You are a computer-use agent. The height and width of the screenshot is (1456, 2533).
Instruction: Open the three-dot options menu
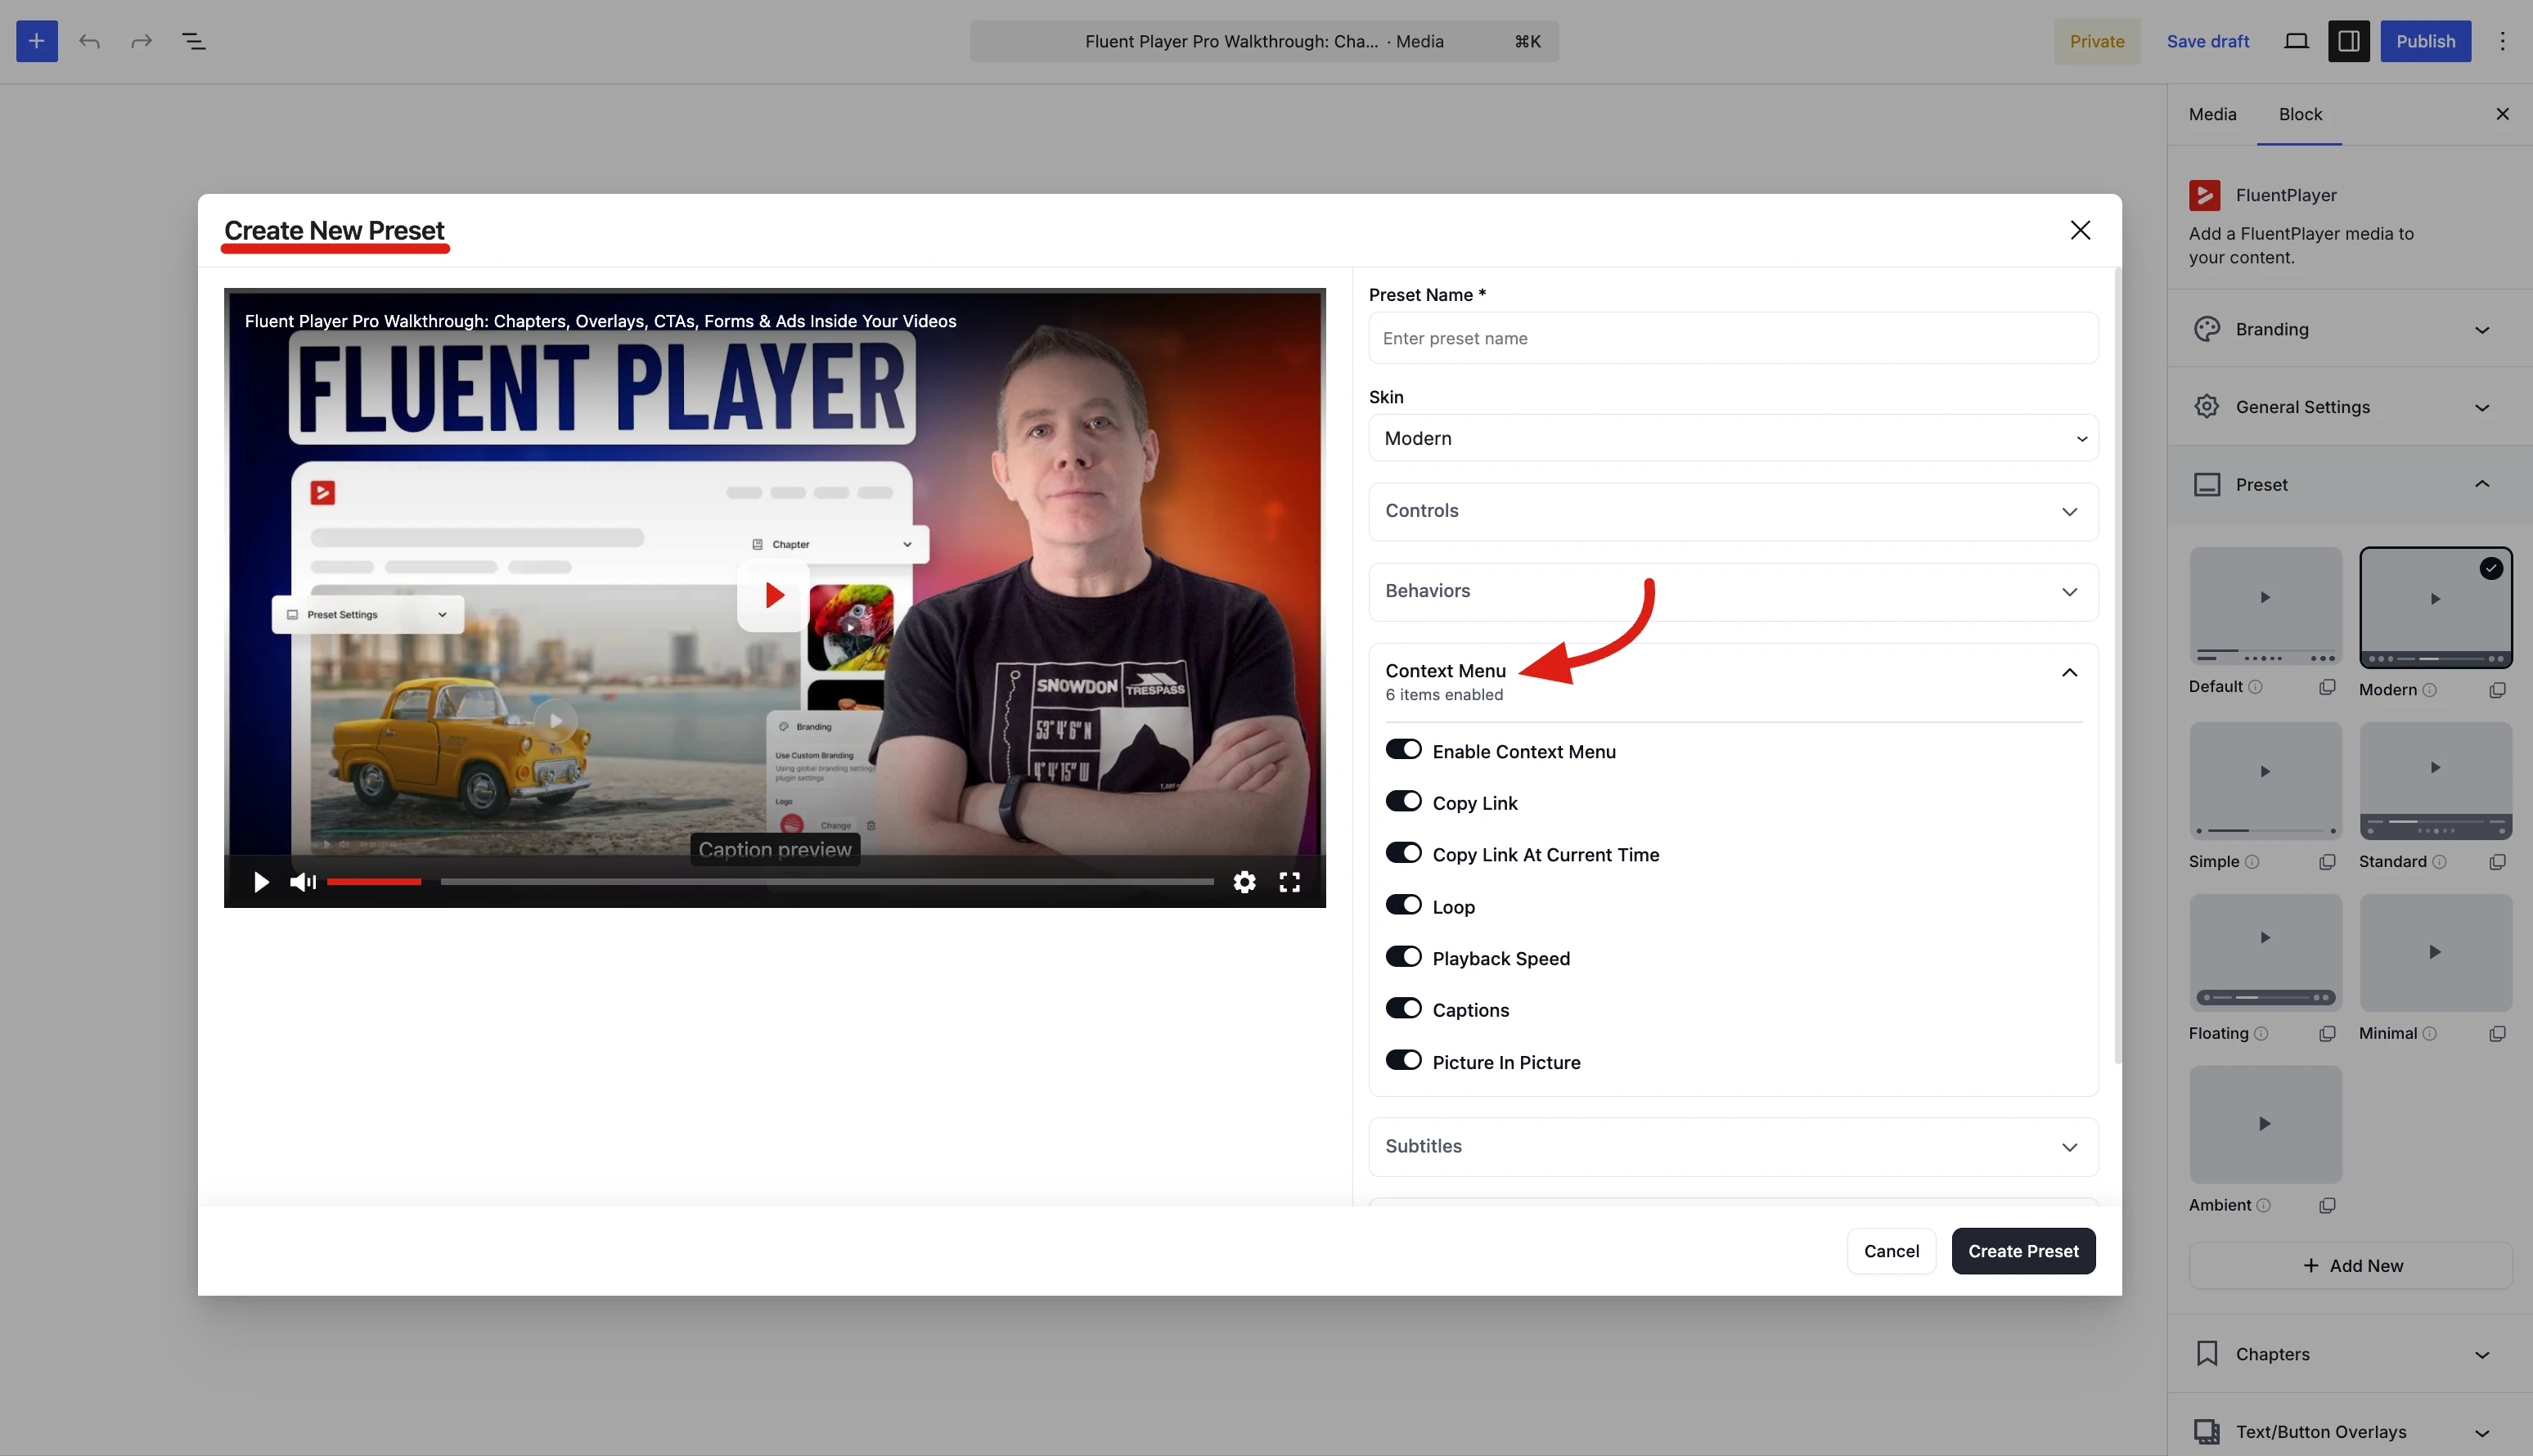click(x=2502, y=41)
